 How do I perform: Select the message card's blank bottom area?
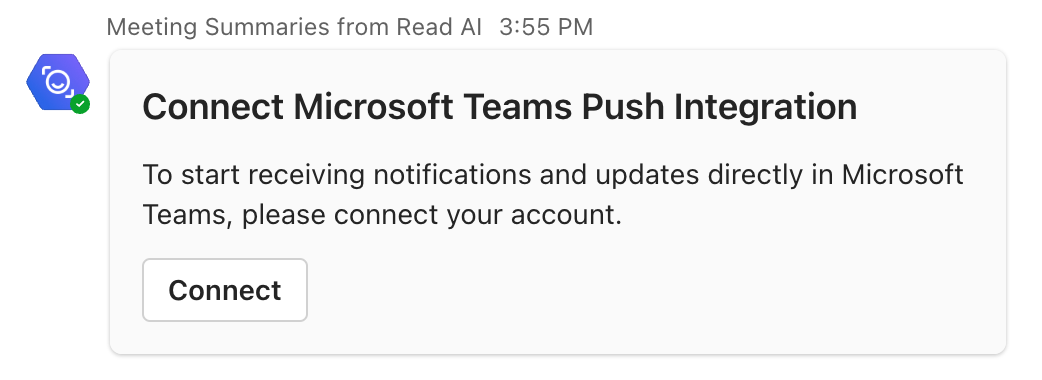pyautogui.click(x=558, y=337)
